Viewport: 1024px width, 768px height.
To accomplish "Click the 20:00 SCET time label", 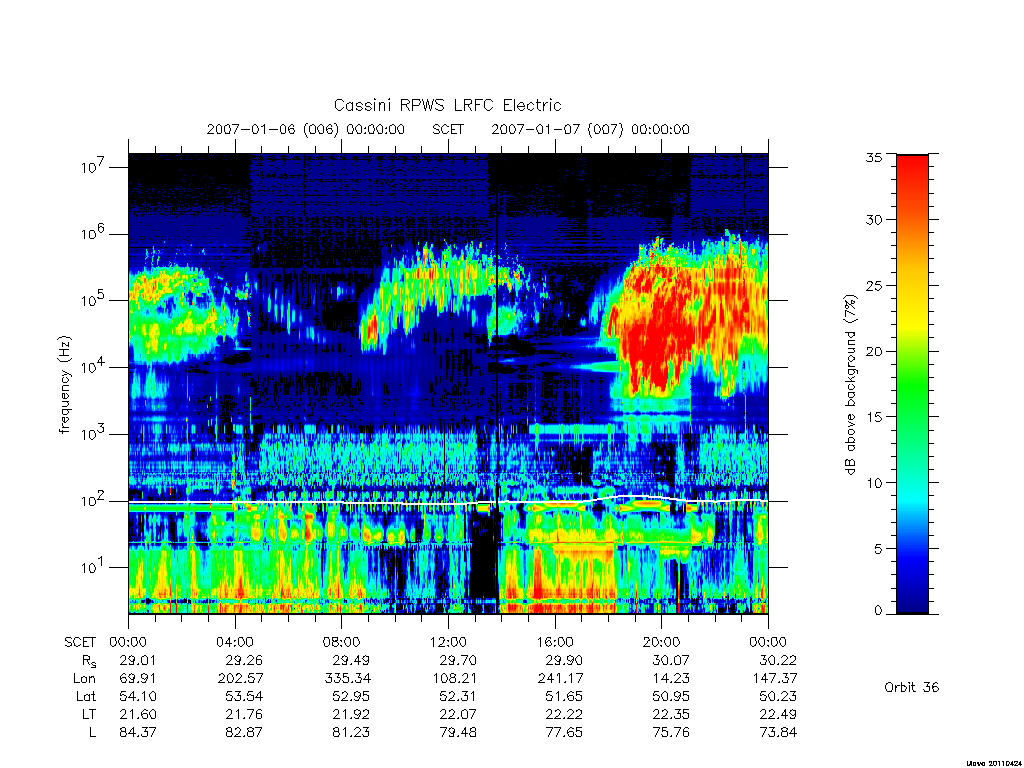I will 662,642.
